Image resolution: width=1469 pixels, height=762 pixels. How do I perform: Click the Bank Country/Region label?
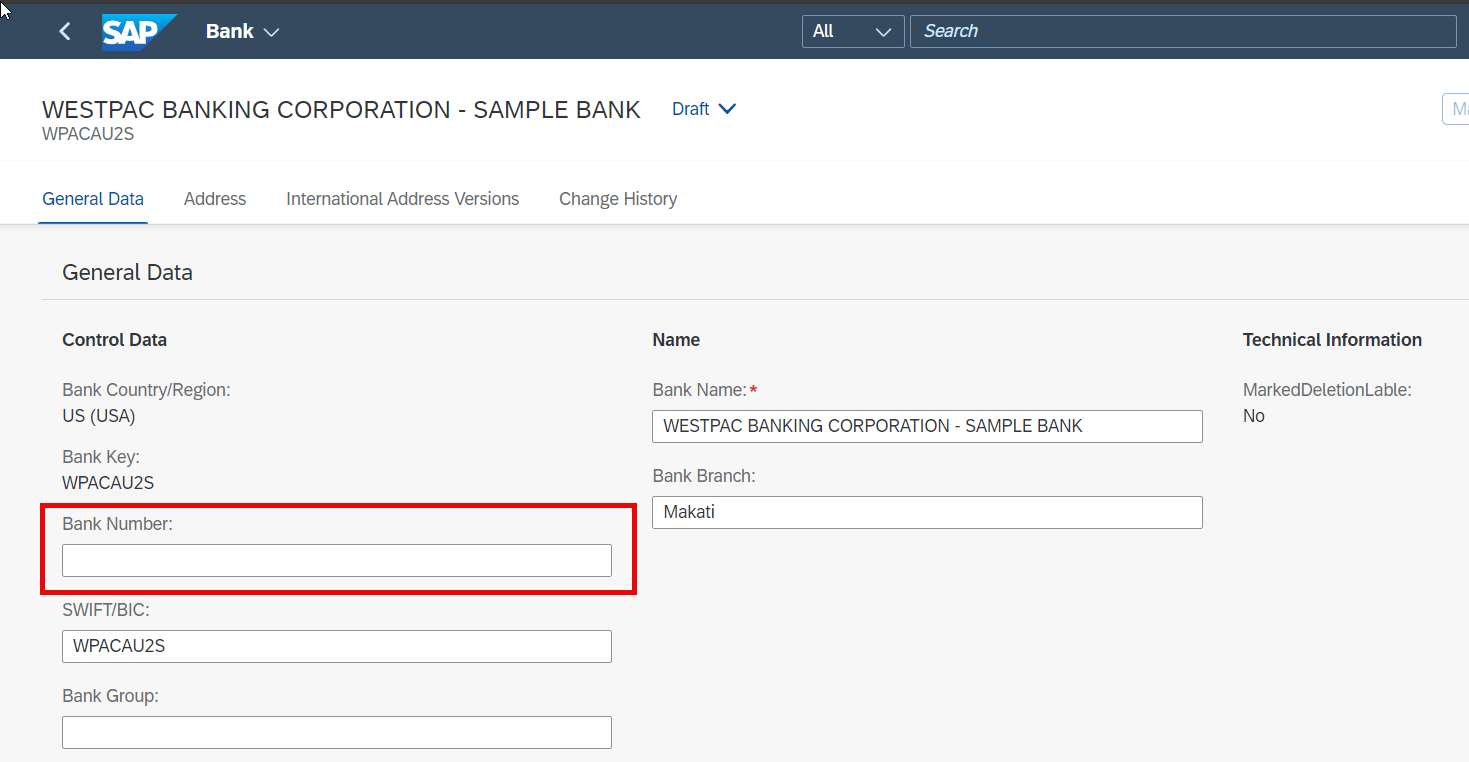(146, 390)
